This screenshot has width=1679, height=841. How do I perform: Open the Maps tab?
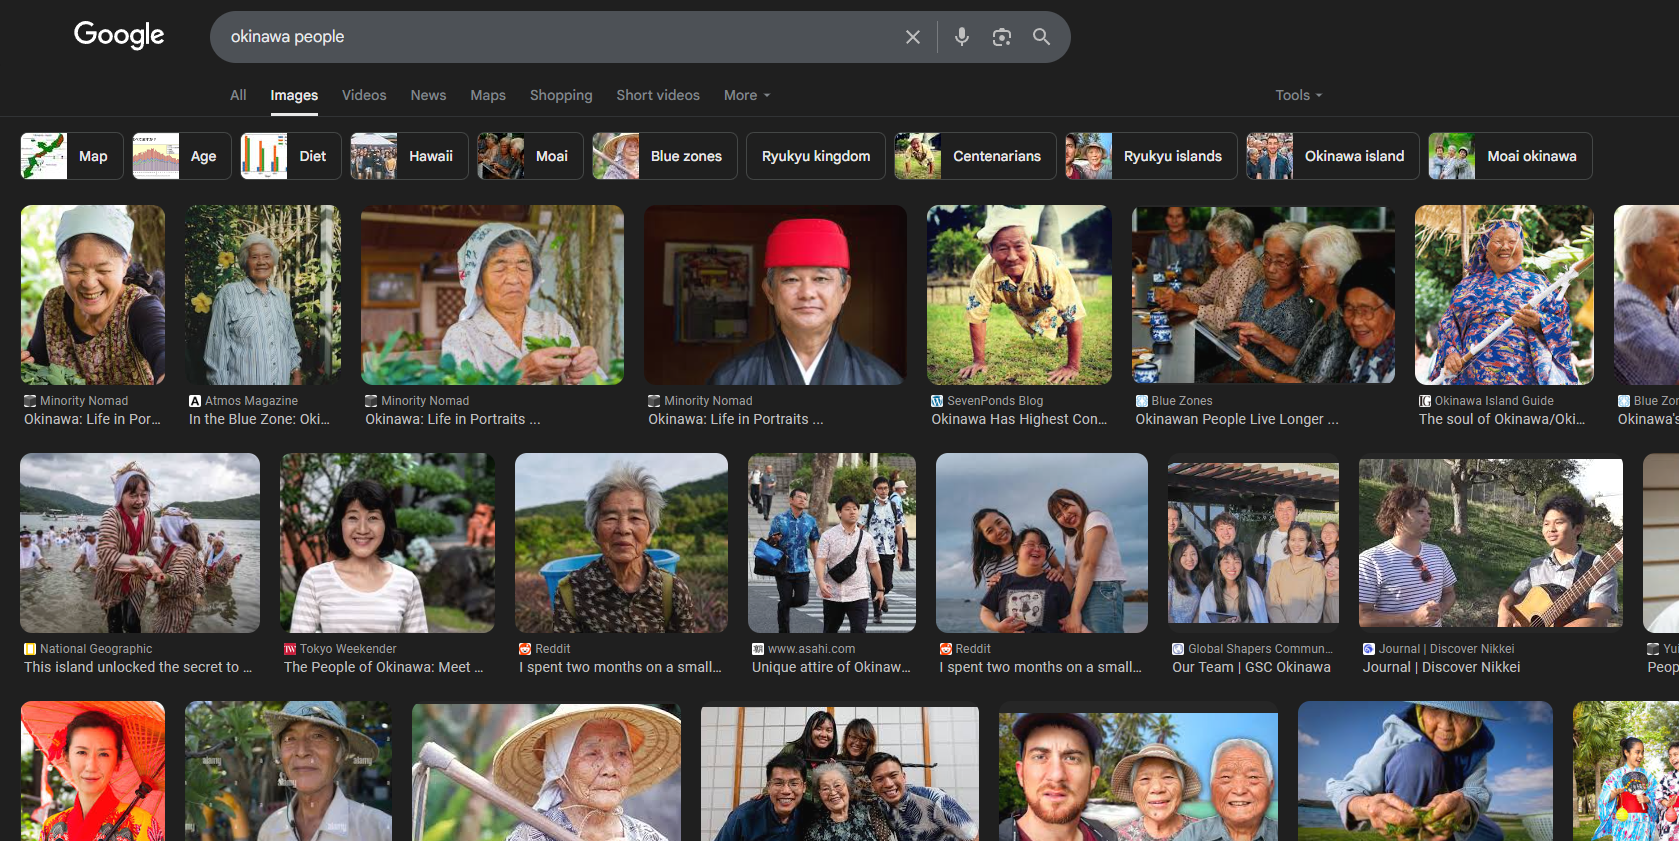coord(488,95)
